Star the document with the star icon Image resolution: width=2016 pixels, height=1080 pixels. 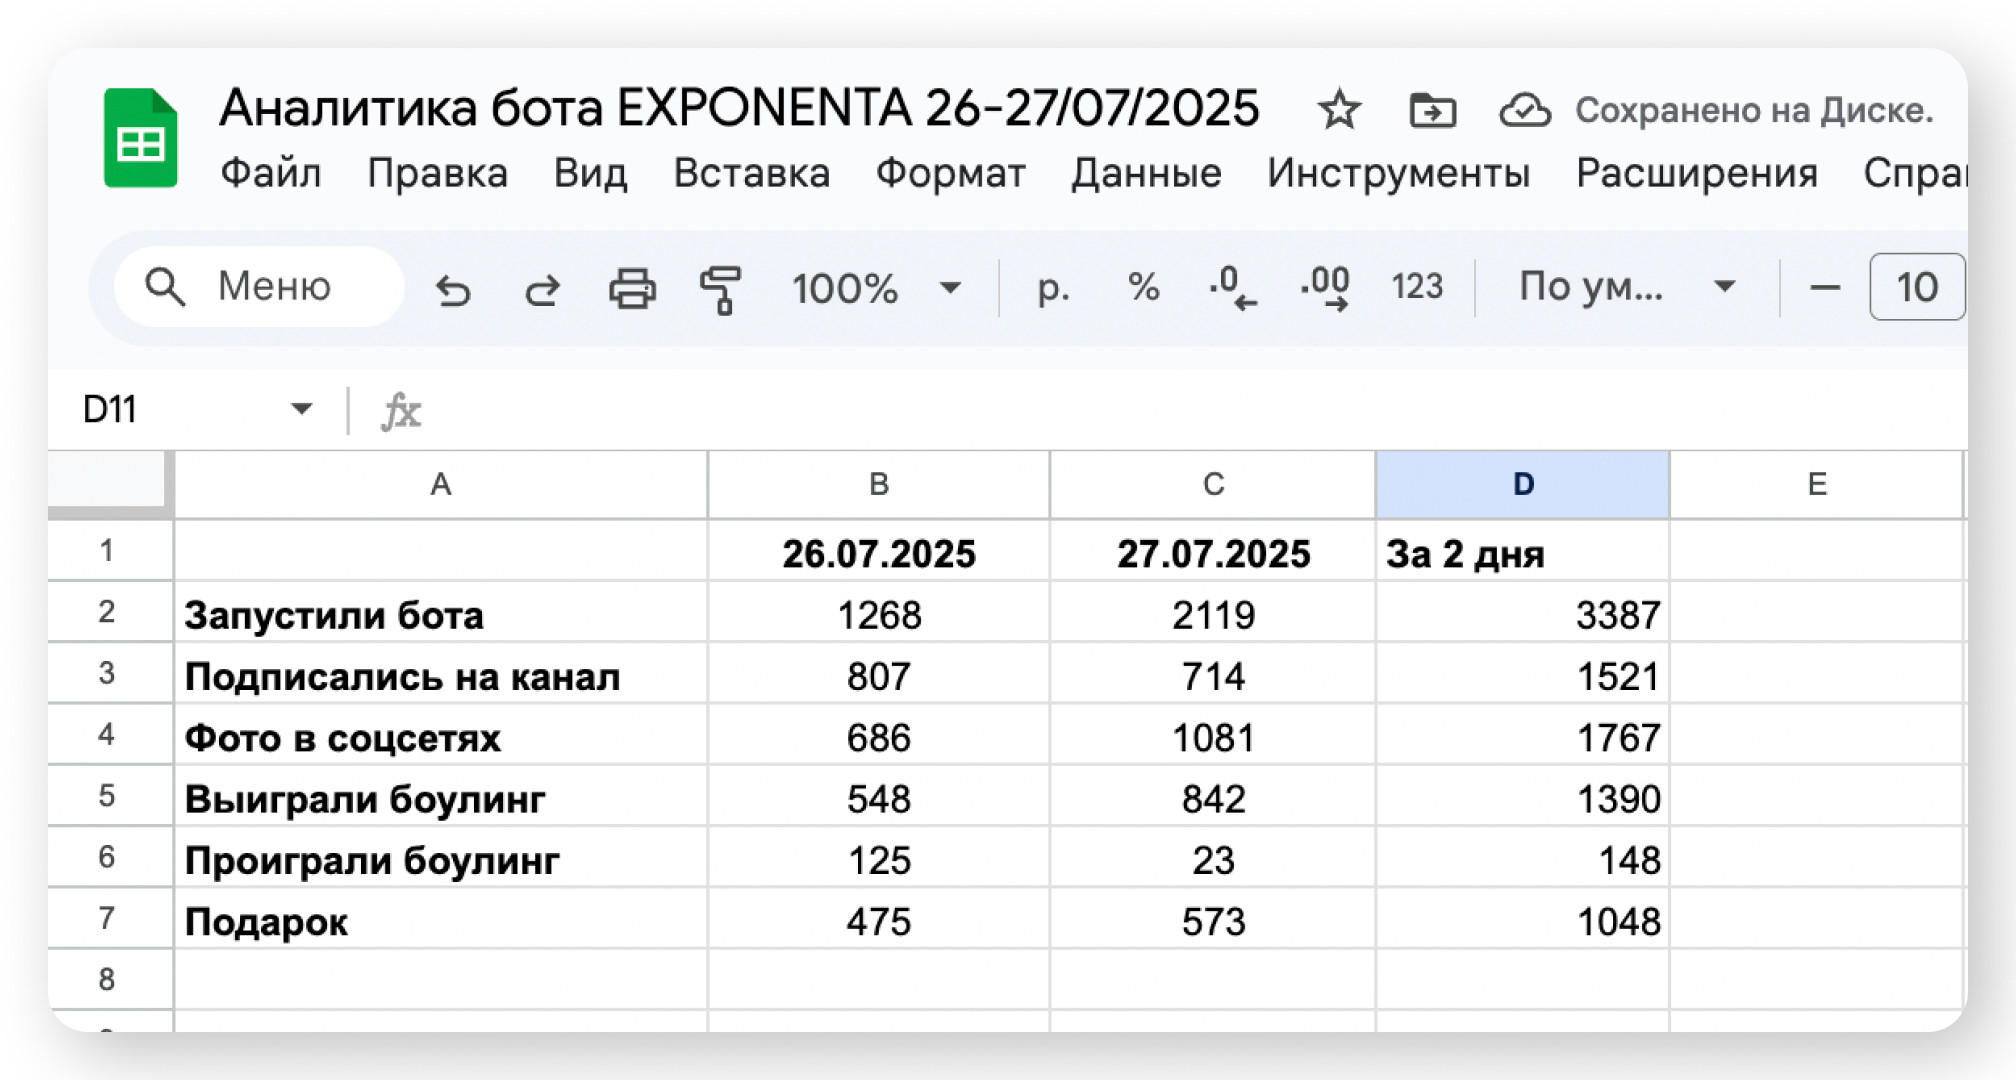pyautogui.click(x=1339, y=110)
